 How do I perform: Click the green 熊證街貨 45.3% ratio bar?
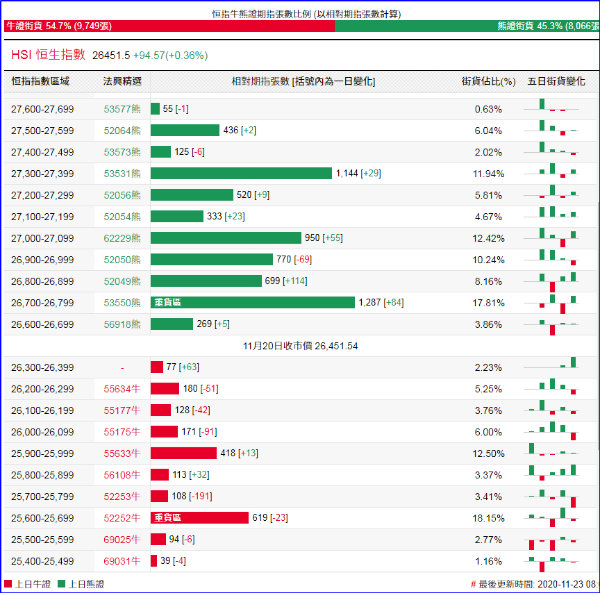(467, 26)
